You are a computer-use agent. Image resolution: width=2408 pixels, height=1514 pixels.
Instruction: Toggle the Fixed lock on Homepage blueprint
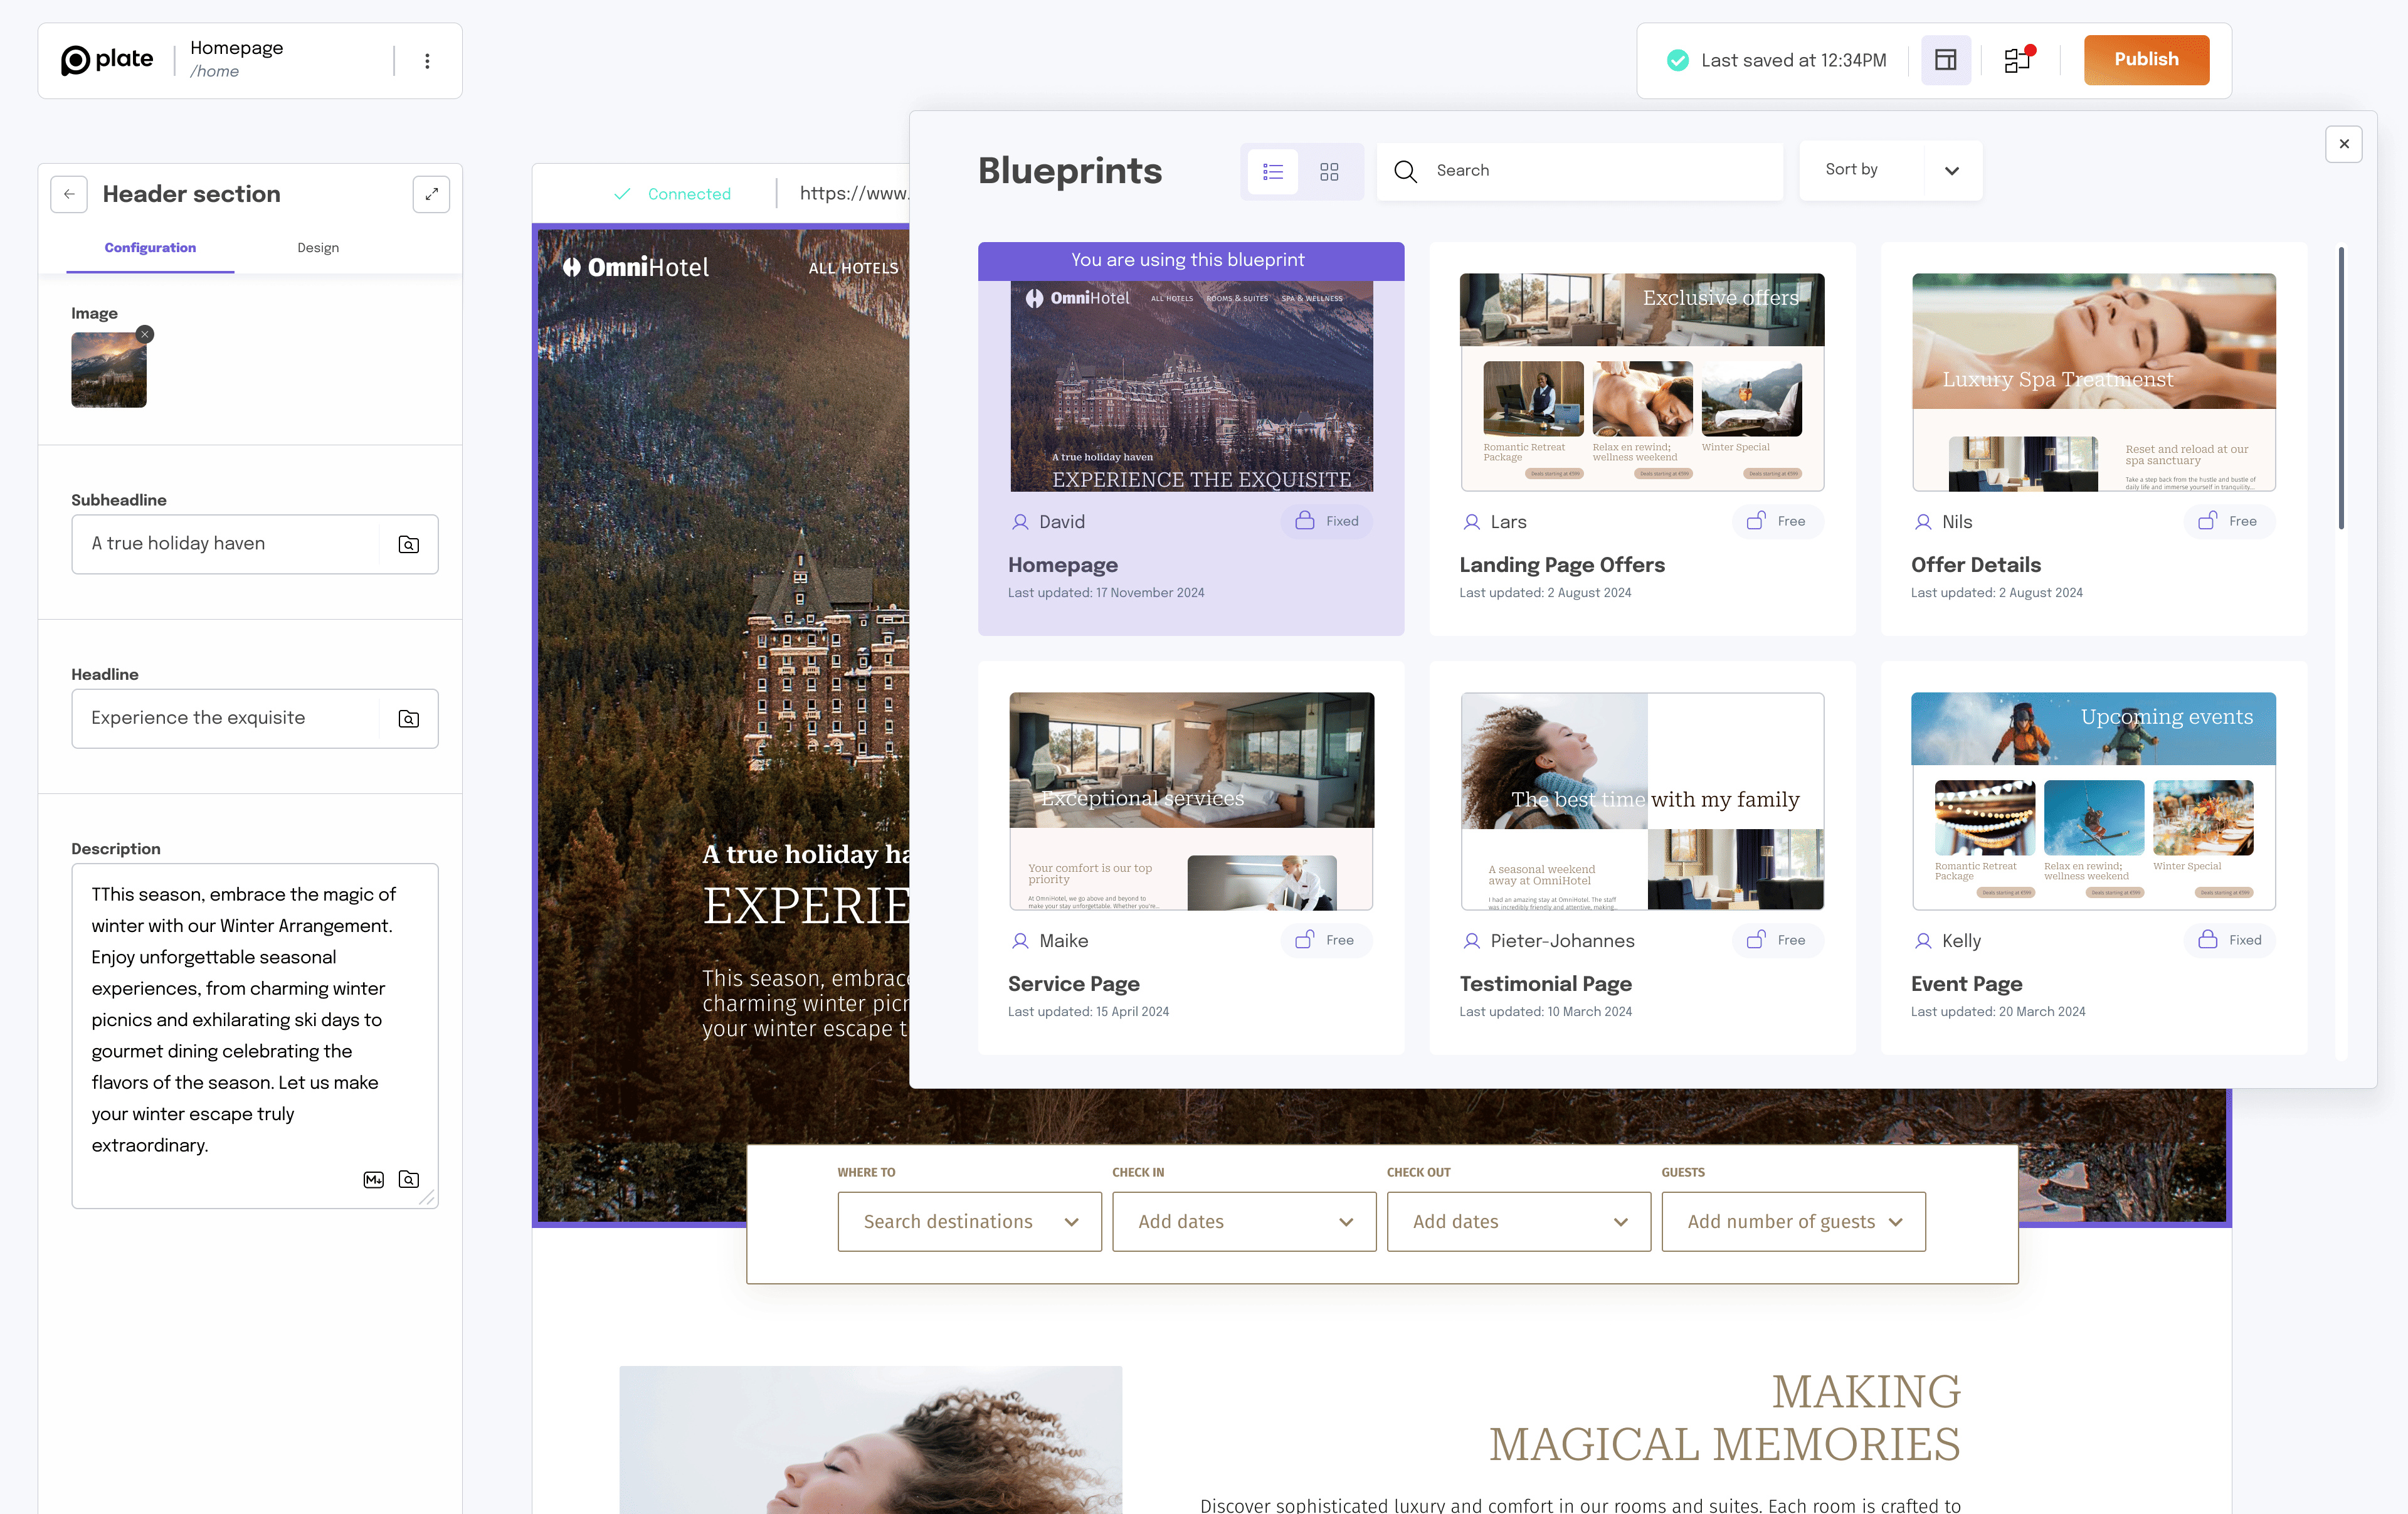coord(1327,521)
